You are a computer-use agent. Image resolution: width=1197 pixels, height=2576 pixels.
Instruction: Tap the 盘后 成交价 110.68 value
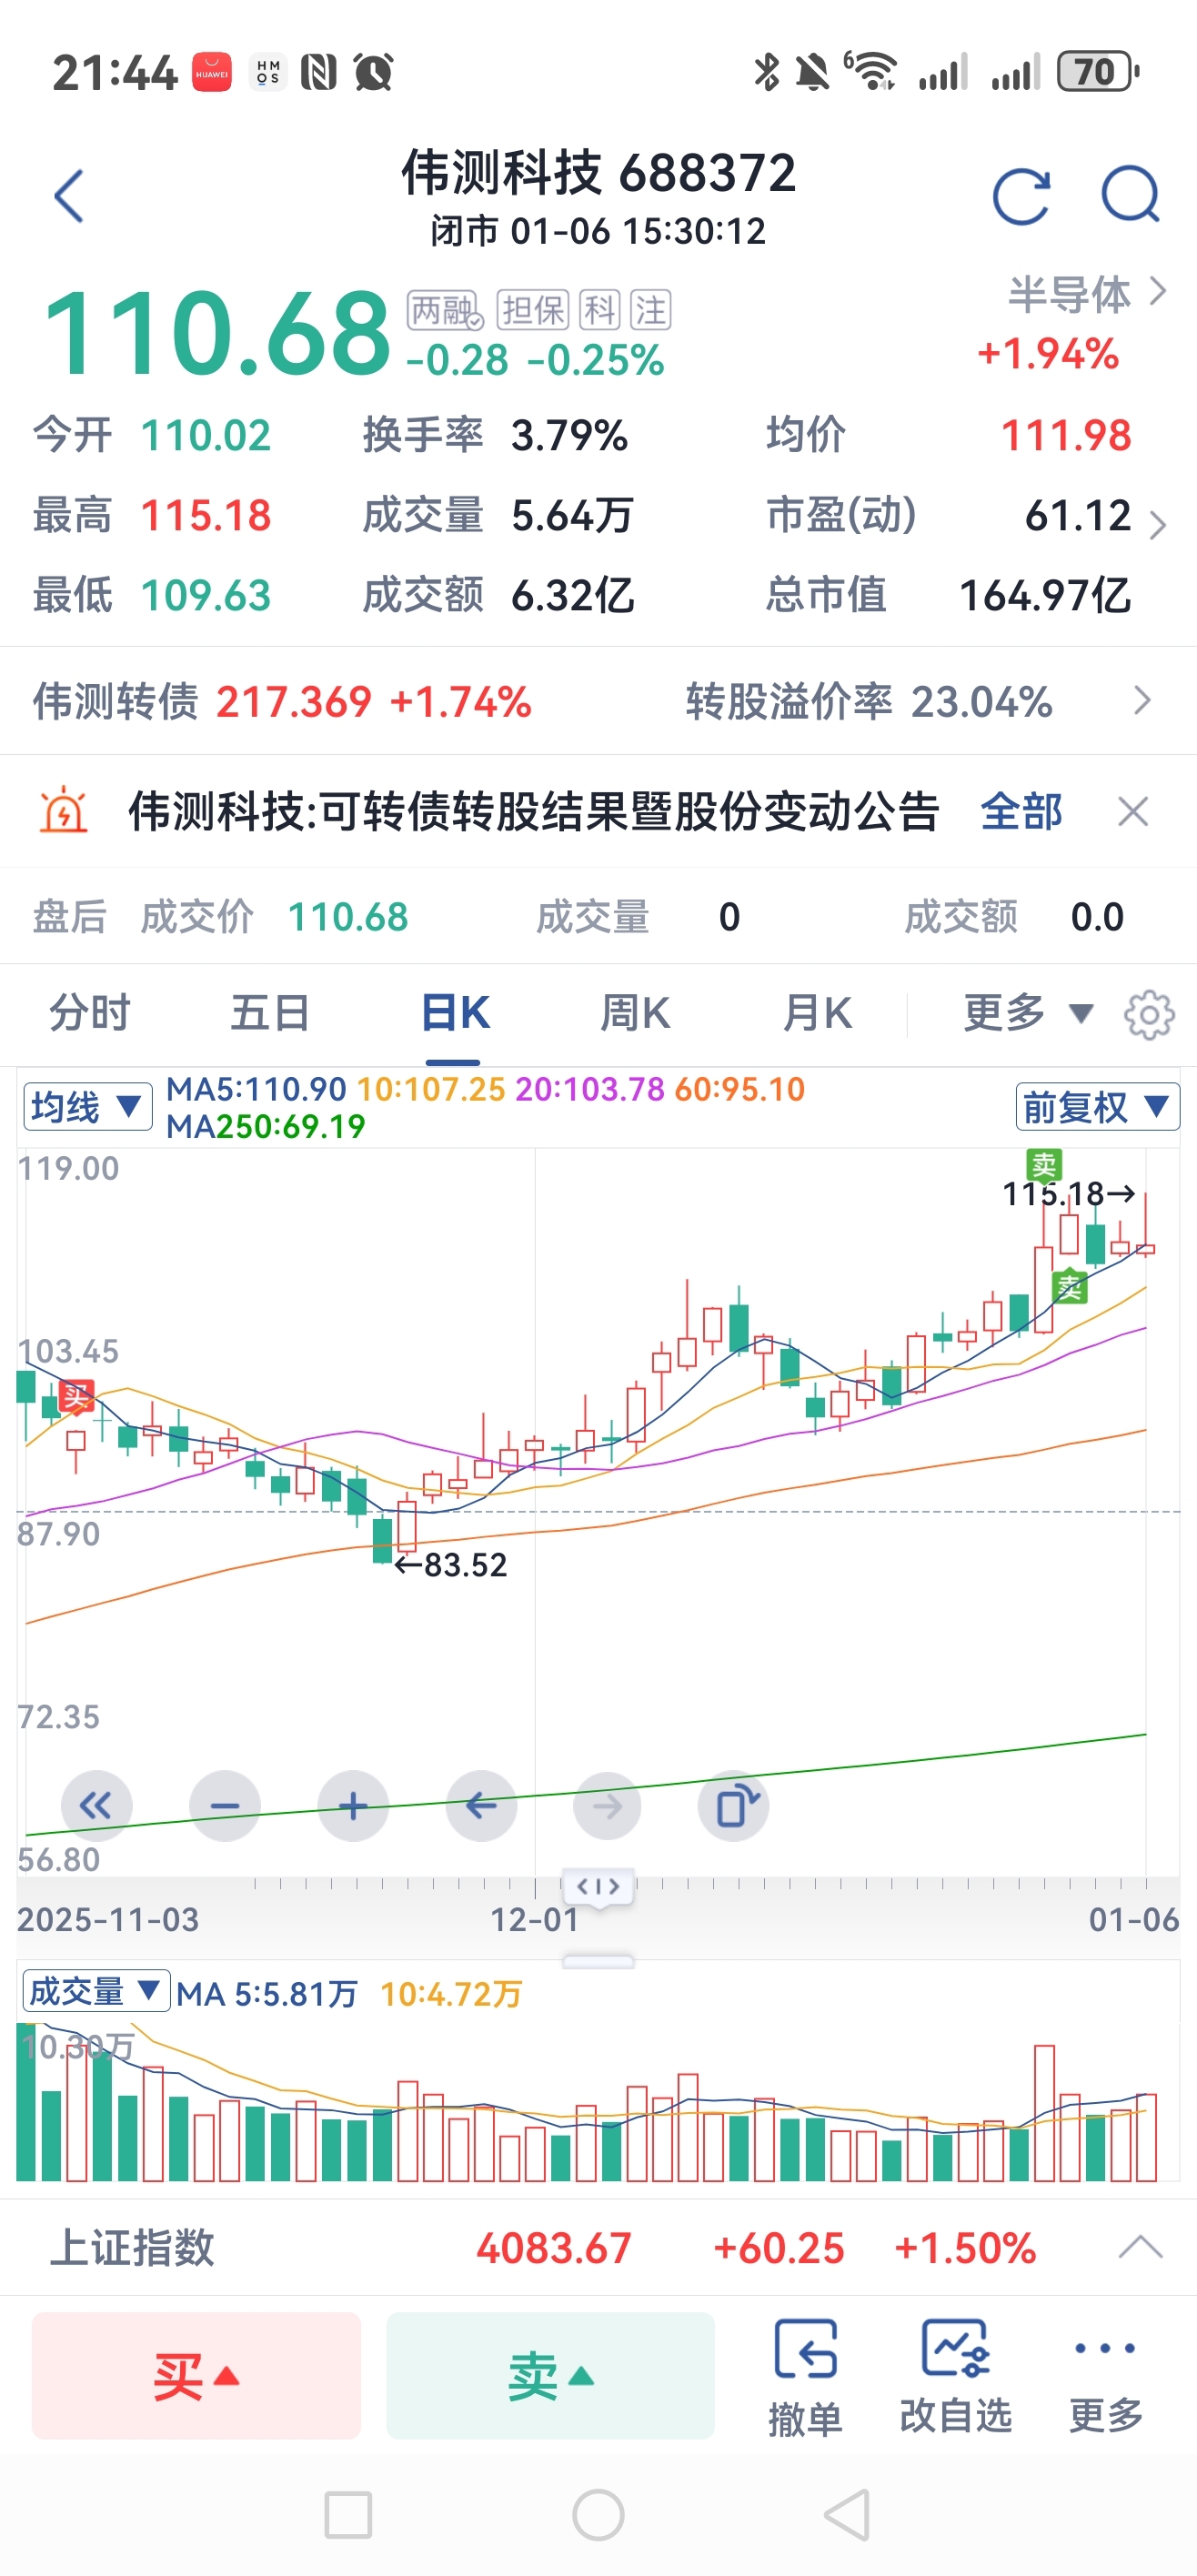coord(348,917)
